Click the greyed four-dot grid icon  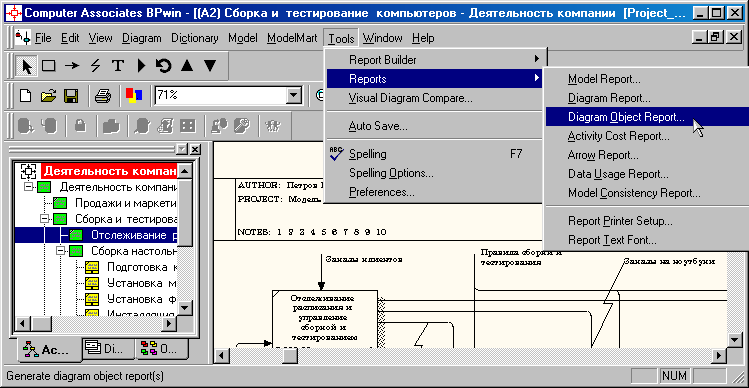click(x=187, y=126)
